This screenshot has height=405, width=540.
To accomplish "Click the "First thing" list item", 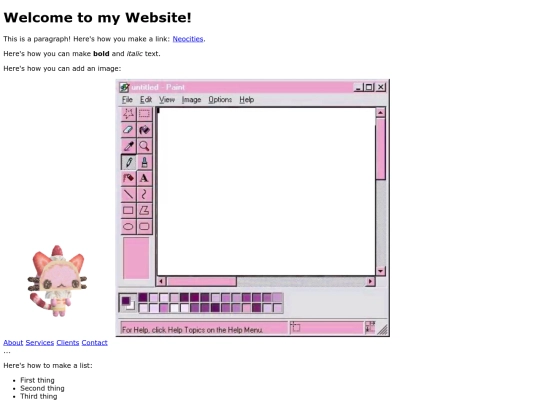I will click(x=37, y=380).
